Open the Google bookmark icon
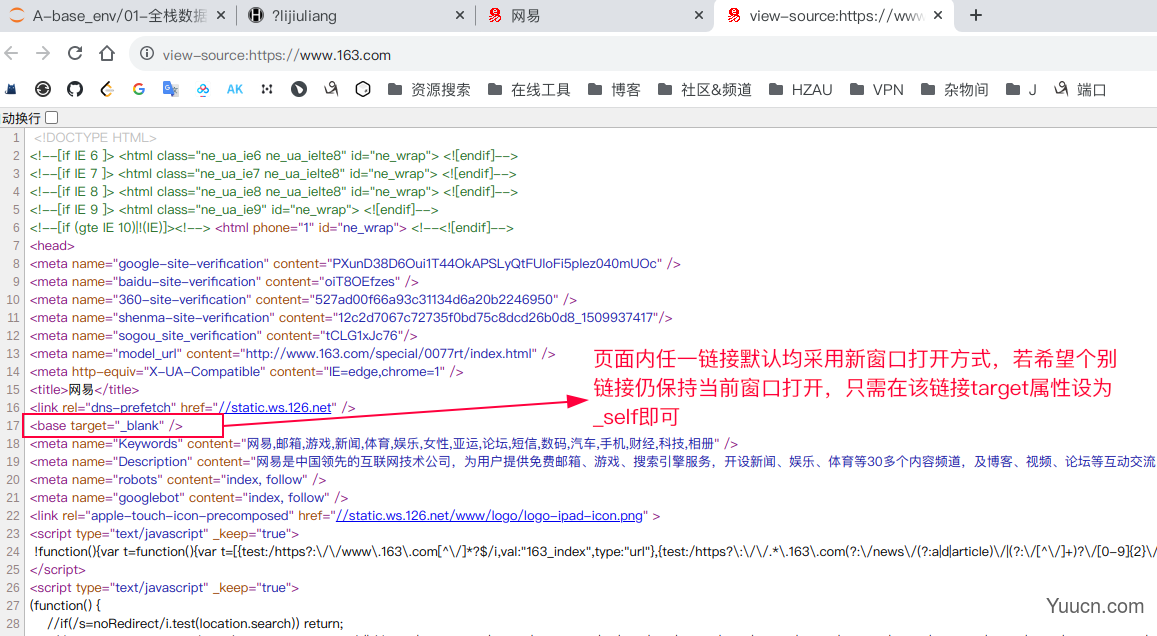The width and height of the screenshot is (1157, 636). coord(139,89)
